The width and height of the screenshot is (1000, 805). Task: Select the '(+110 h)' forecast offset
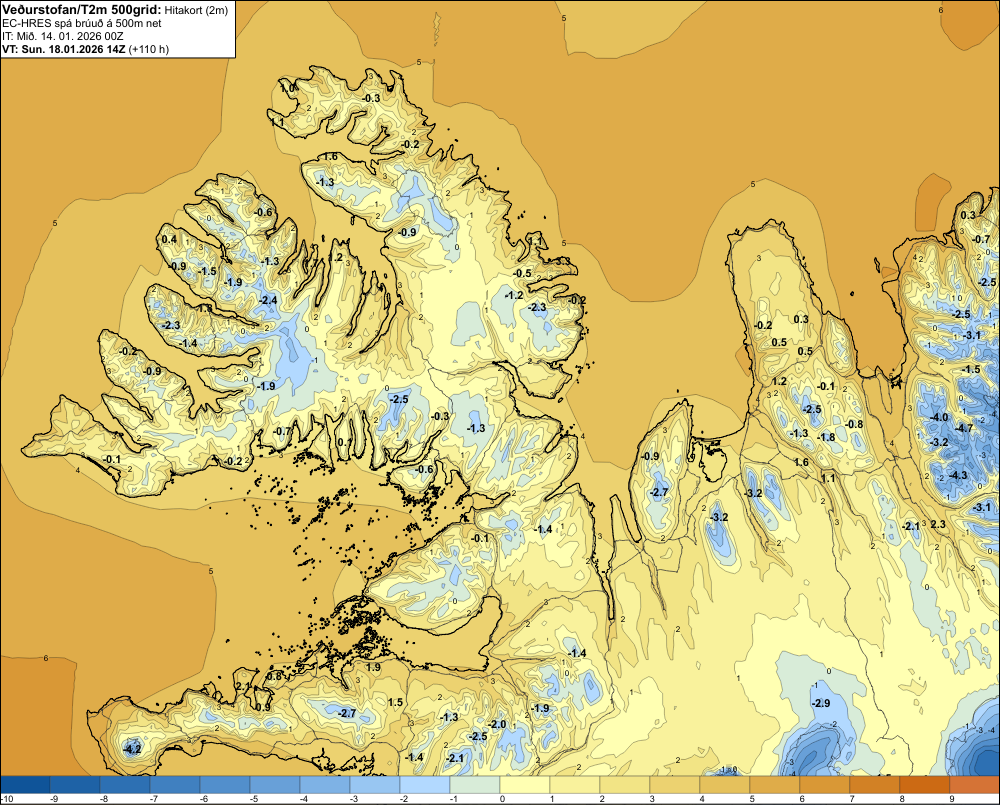[x=149, y=49]
